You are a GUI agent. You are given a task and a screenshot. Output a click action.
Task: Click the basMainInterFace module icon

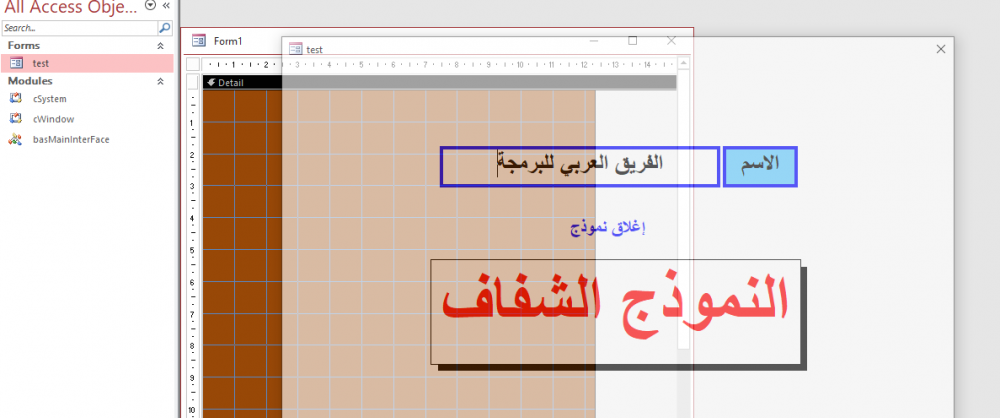[x=16, y=139]
